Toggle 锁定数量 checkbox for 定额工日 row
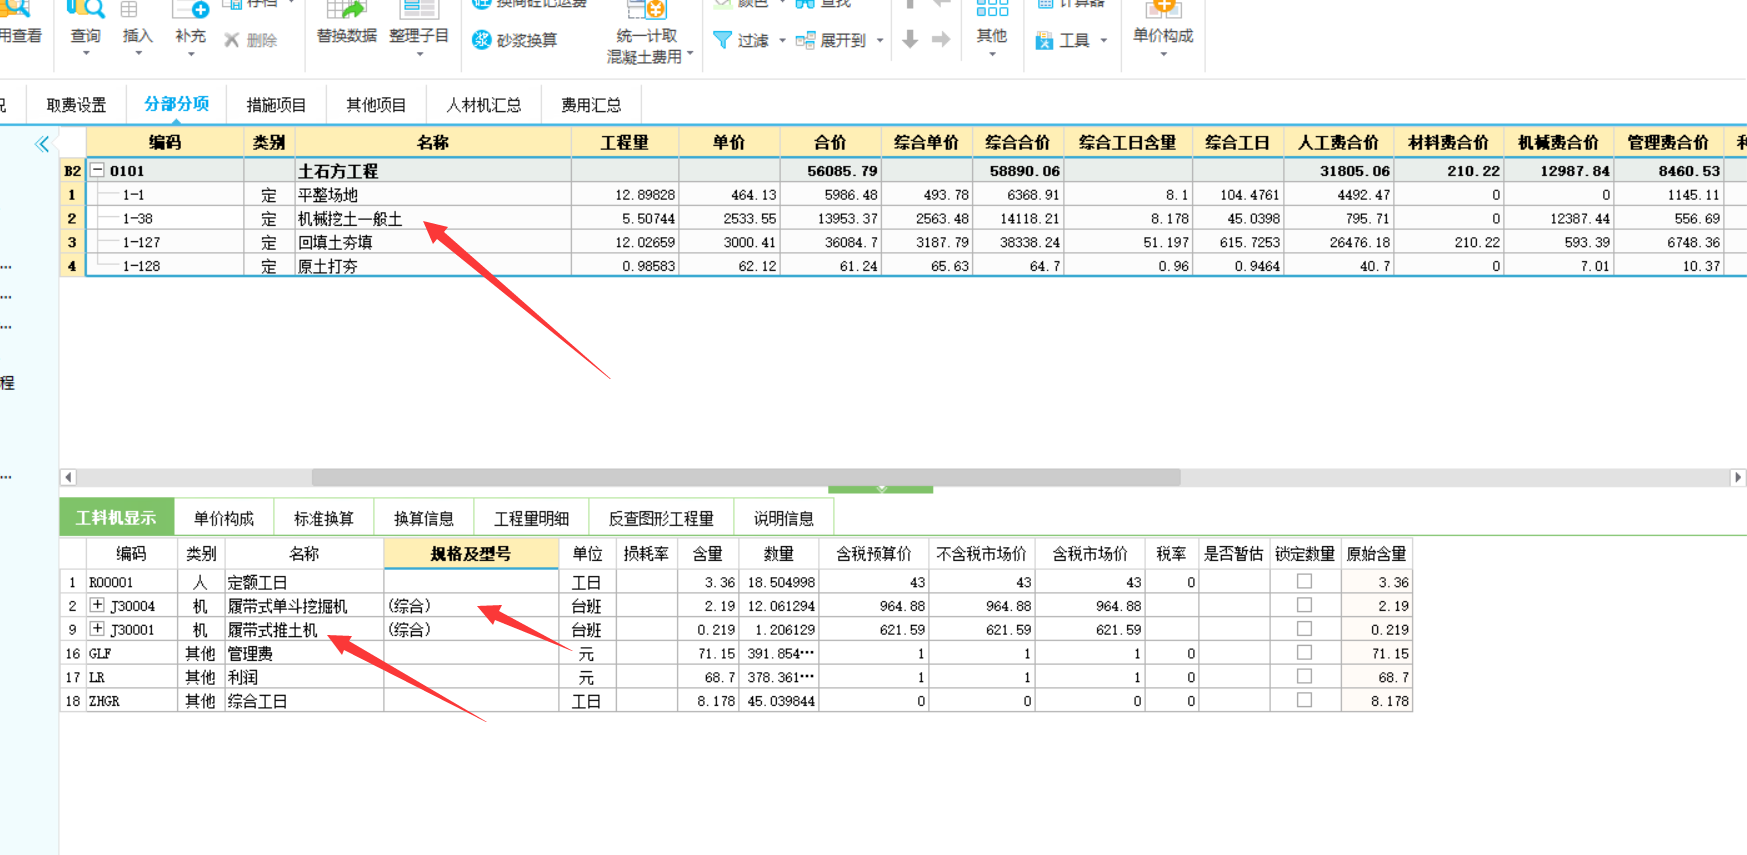 click(x=1304, y=581)
